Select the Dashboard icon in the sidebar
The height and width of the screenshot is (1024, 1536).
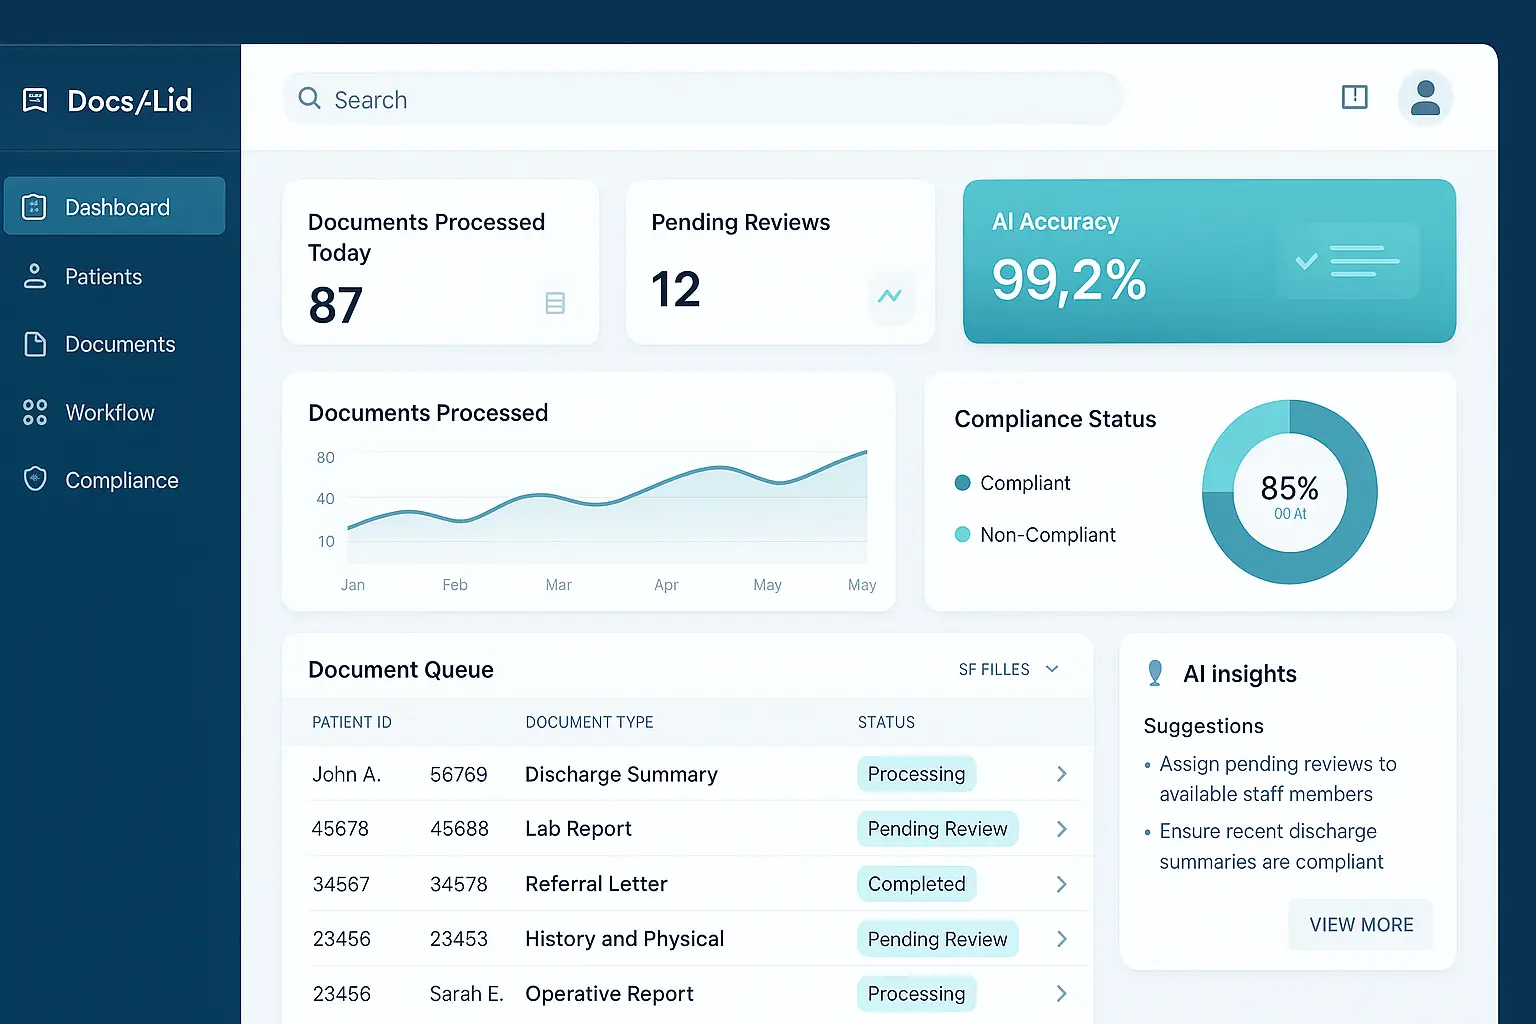tap(35, 206)
